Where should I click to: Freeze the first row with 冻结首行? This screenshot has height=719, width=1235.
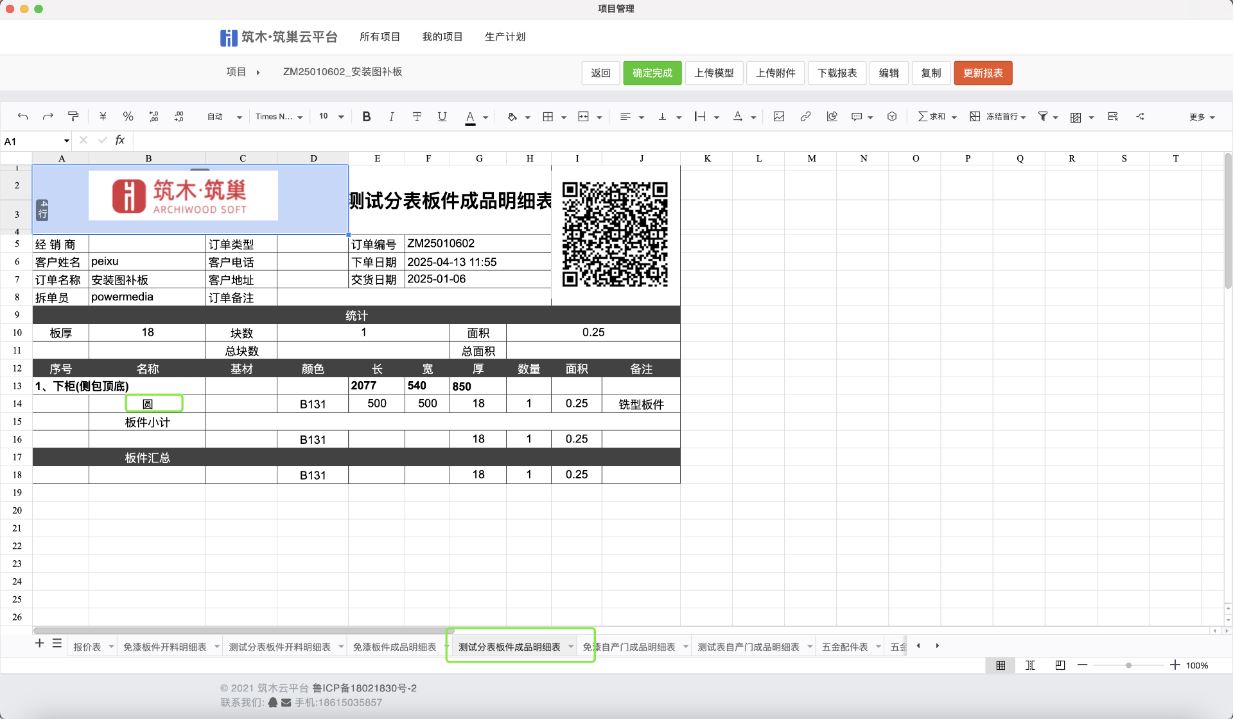[x=1000, y=116]
